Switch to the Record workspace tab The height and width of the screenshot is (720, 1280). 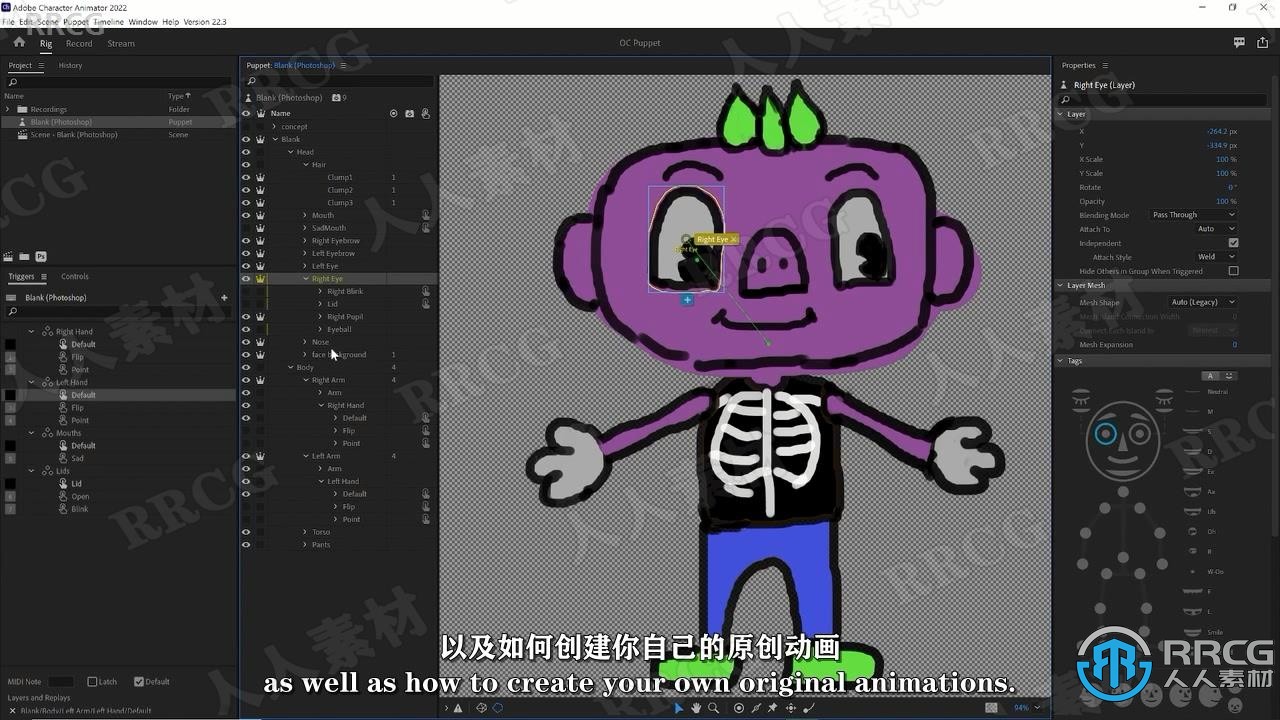point(79,44)
